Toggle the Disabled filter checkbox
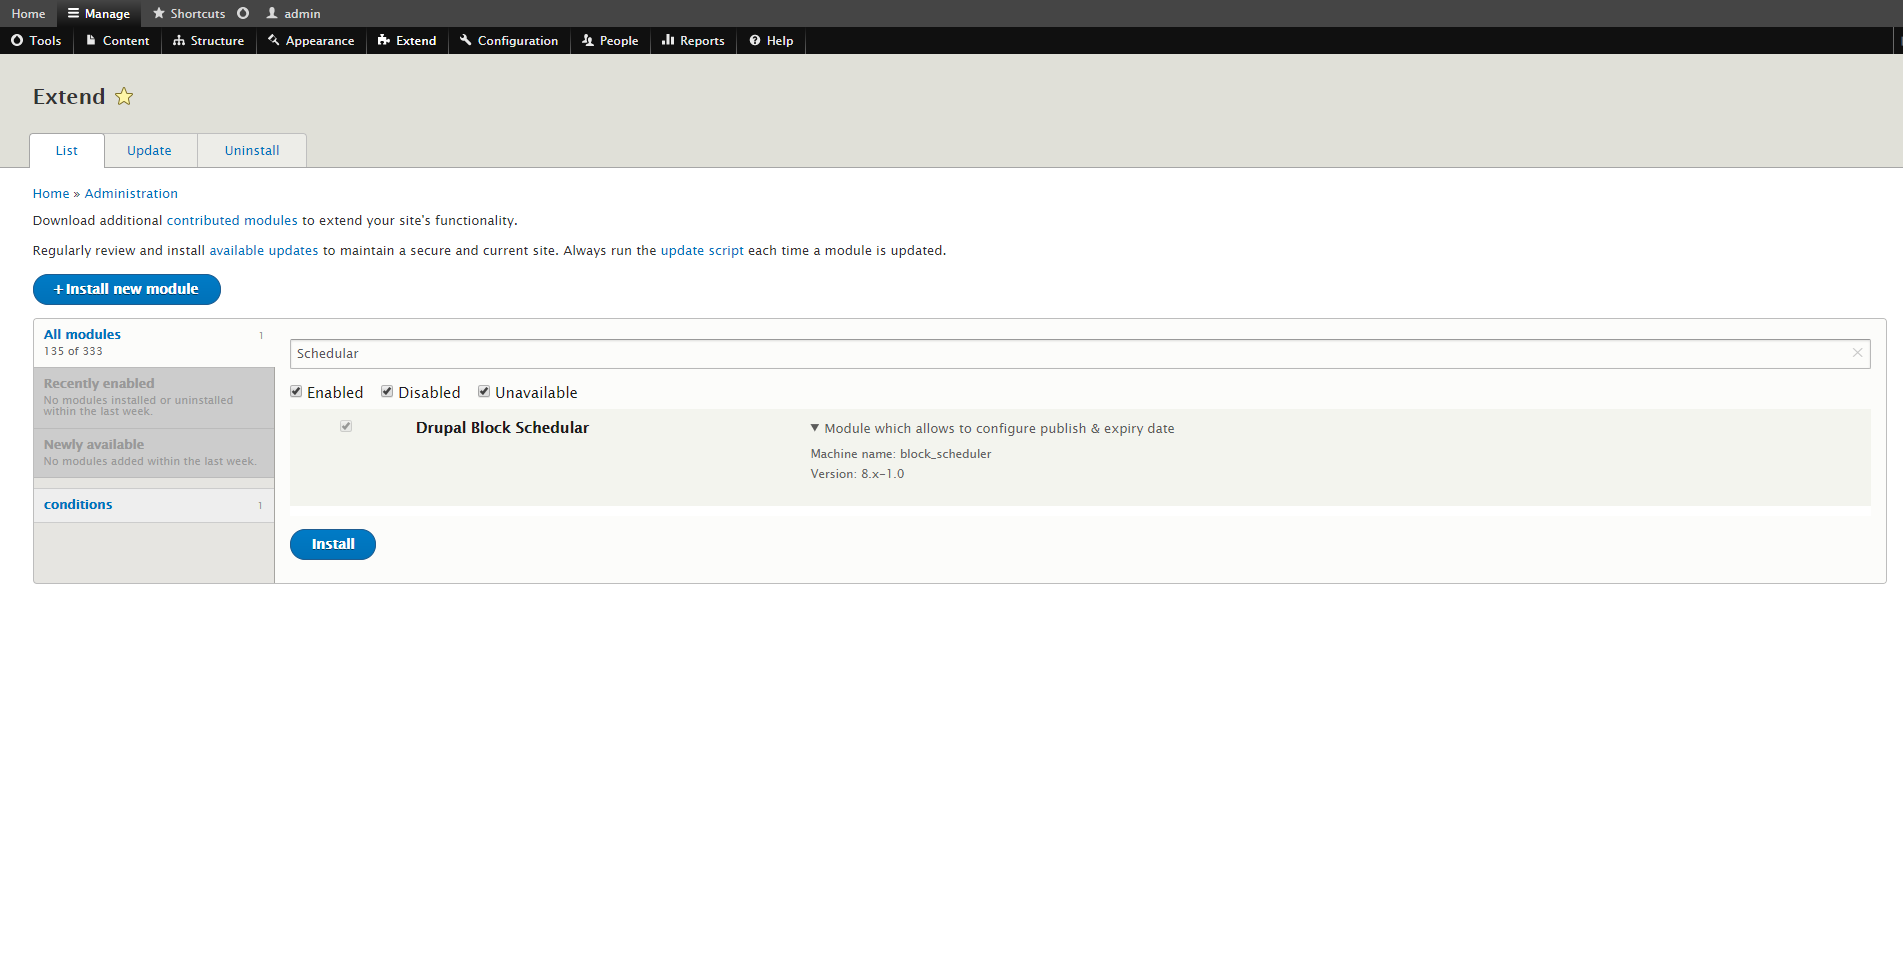Screen dimensions: 1903x967 (x=387, y=392)
